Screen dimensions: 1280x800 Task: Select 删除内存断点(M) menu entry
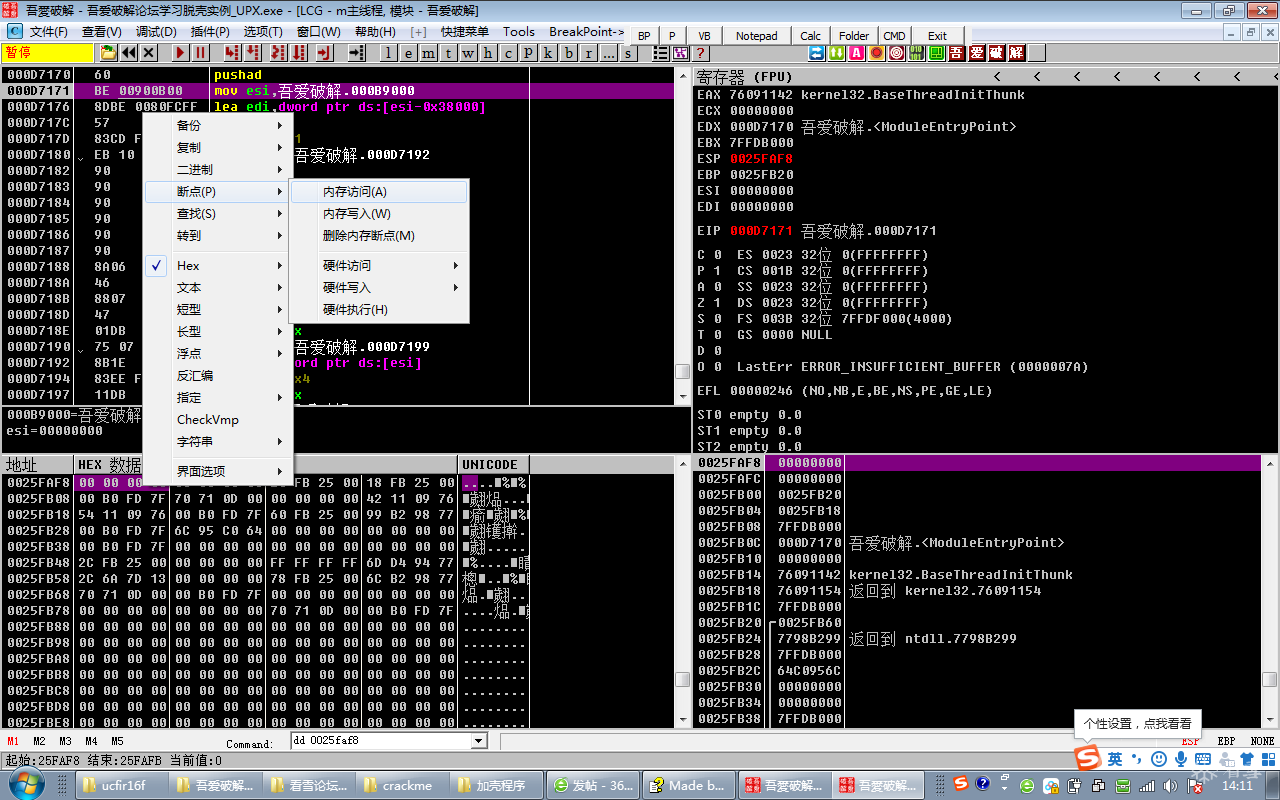(379, 235)
